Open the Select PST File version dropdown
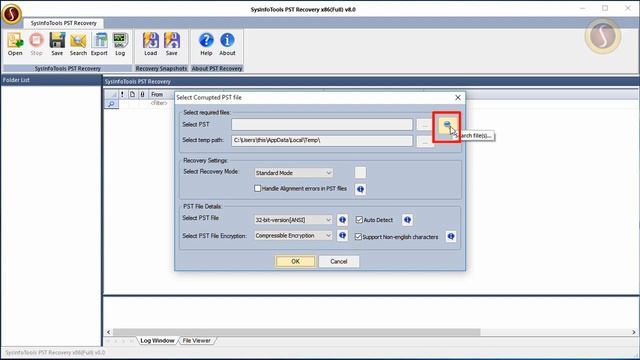Screen dimensions: 640x360 (x=293, y=220)
